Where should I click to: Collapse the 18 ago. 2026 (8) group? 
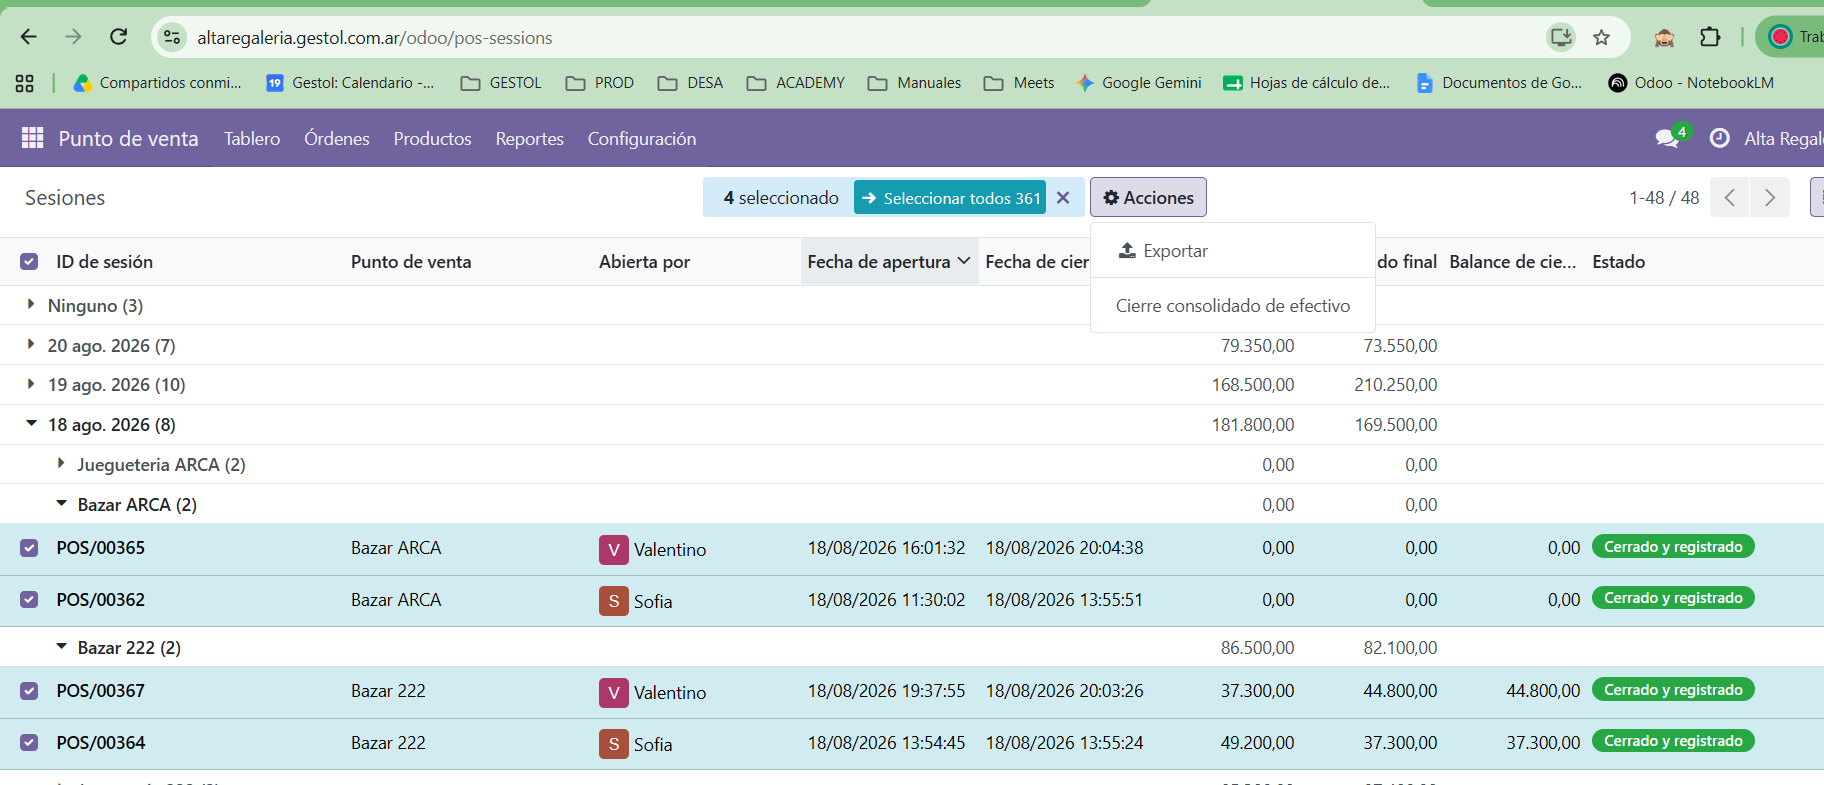(111, 425)
